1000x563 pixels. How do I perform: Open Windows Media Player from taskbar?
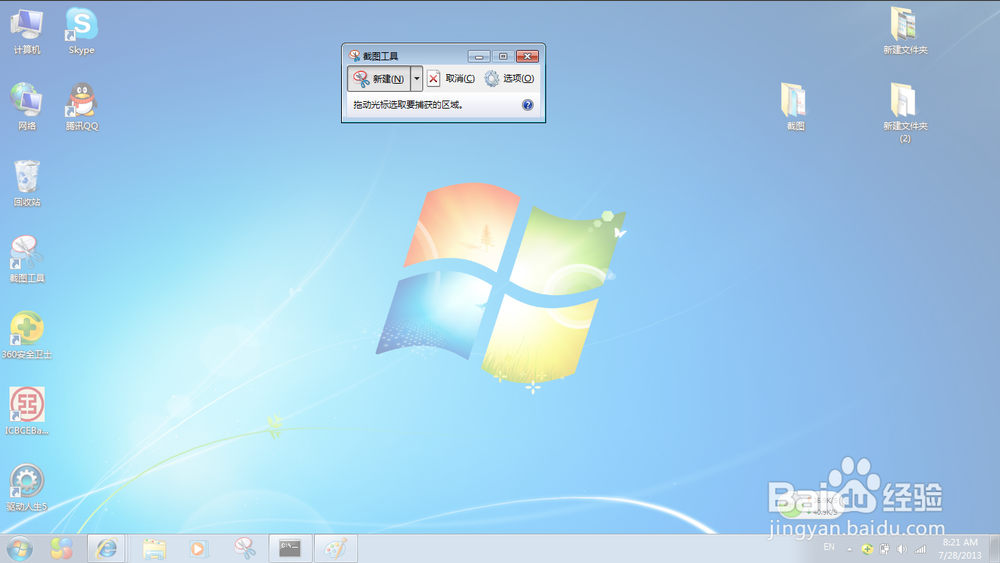[x=198, y=549]
